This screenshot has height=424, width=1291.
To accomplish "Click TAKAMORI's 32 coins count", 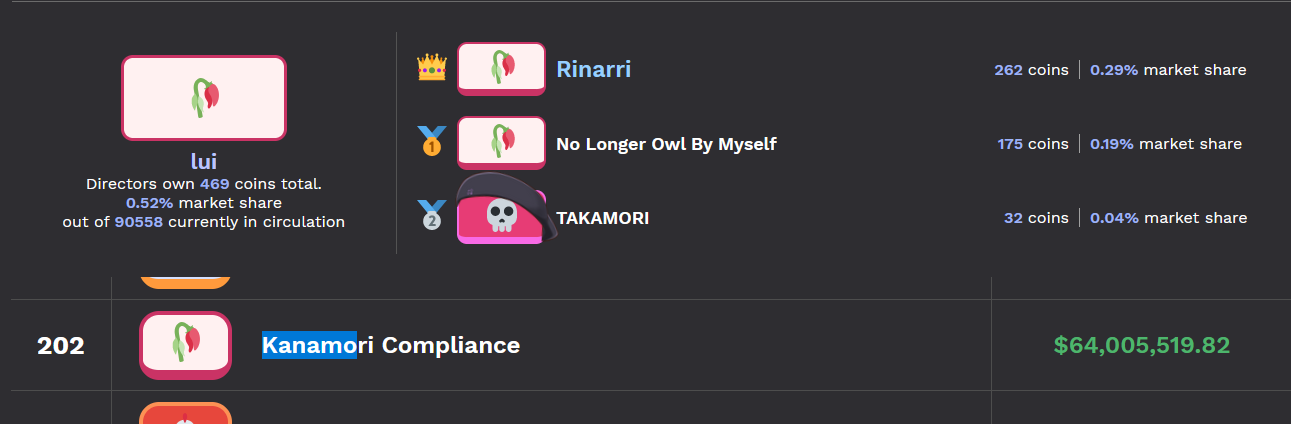I will tap(1013, 218).
